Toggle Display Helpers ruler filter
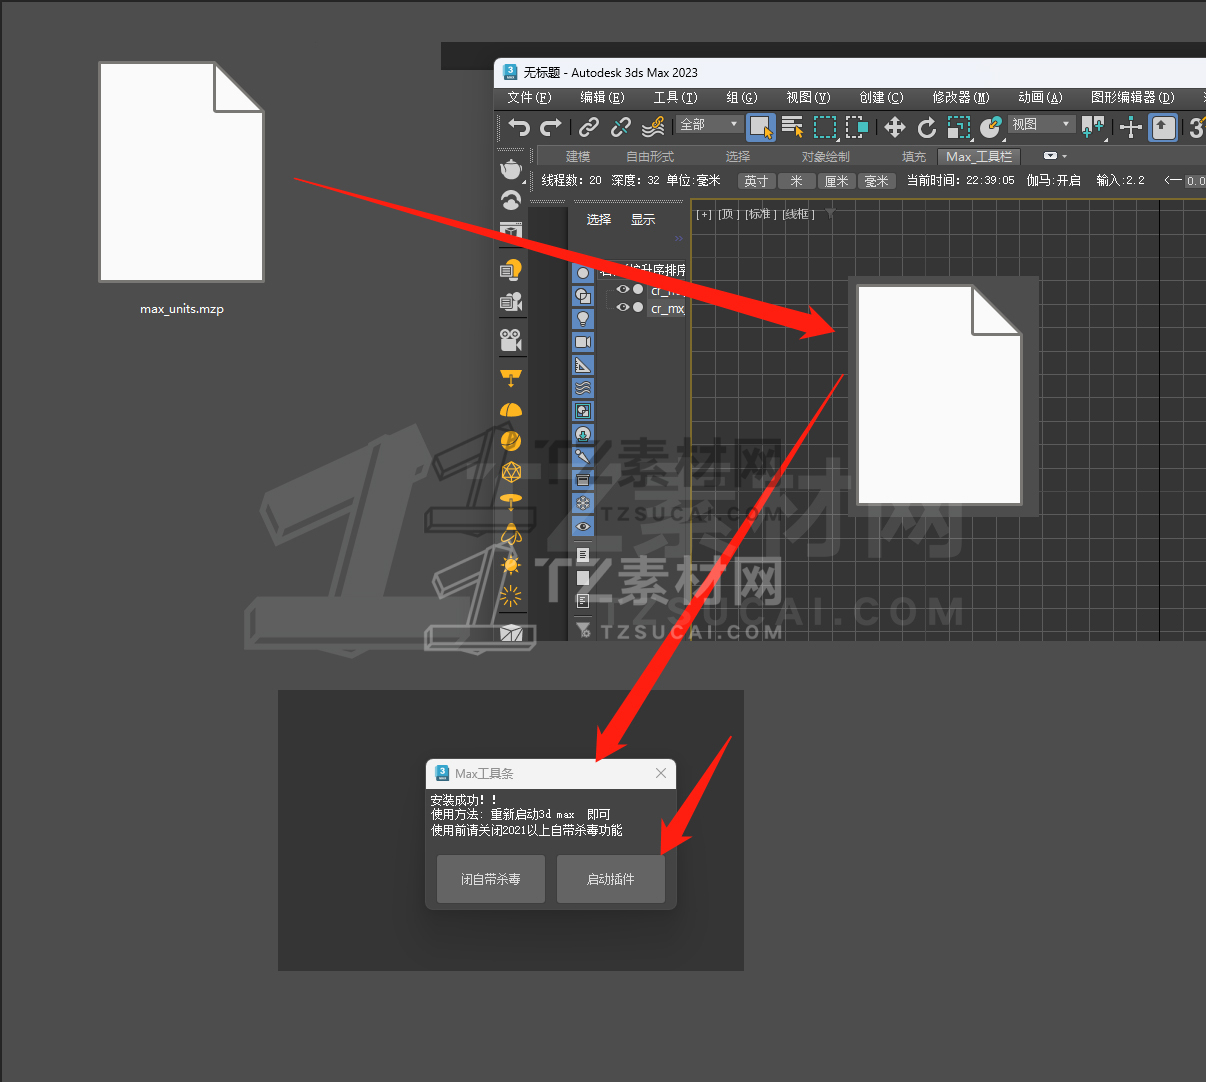 coord(583,365)
